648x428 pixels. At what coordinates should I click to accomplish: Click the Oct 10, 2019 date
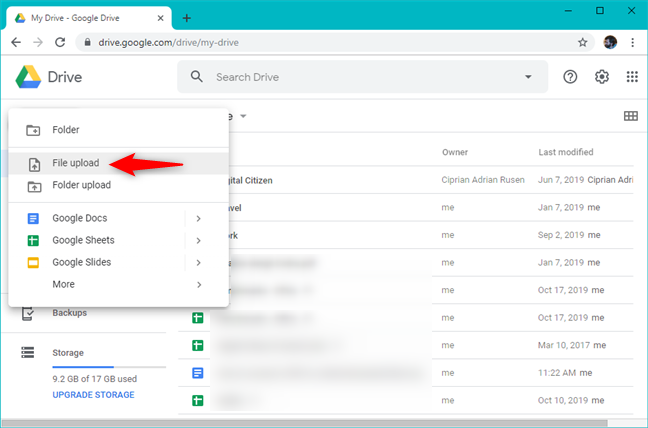tap(562, 400)
